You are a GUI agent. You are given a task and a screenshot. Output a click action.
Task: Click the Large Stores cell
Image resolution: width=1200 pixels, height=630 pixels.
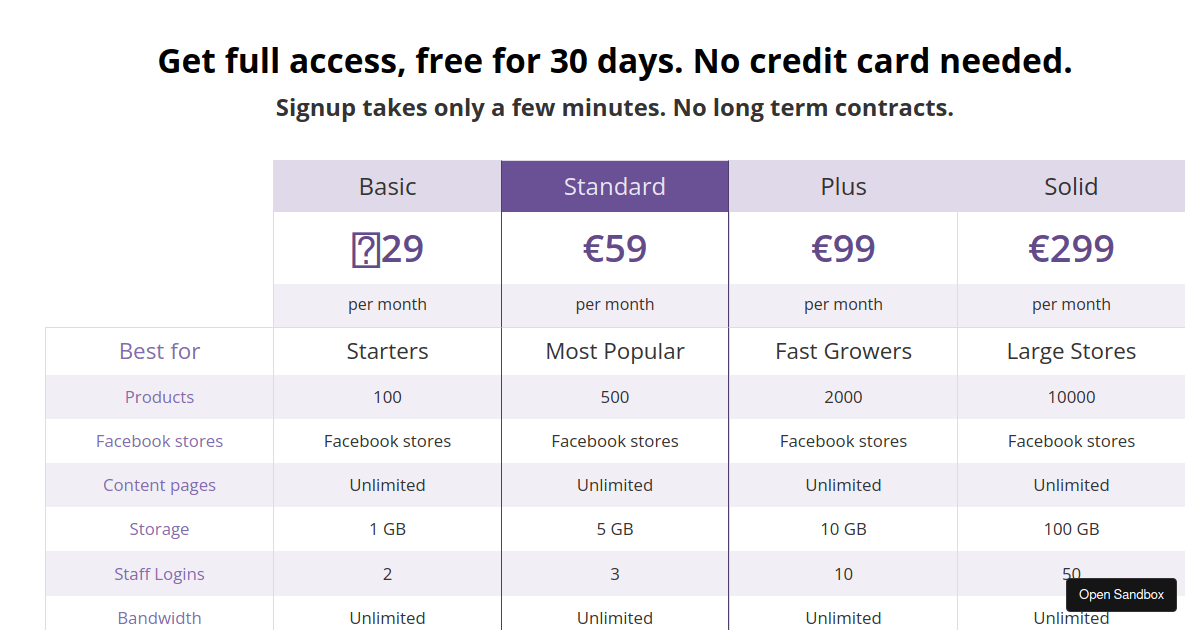click(x=1071, y=351)
